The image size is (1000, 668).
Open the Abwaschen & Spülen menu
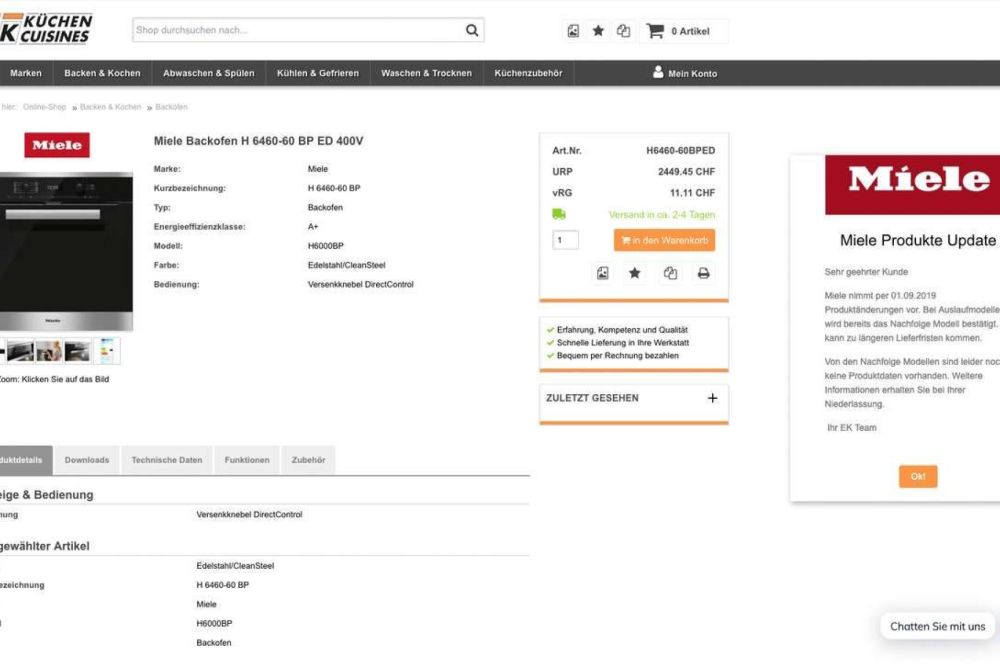coord(209,73)
